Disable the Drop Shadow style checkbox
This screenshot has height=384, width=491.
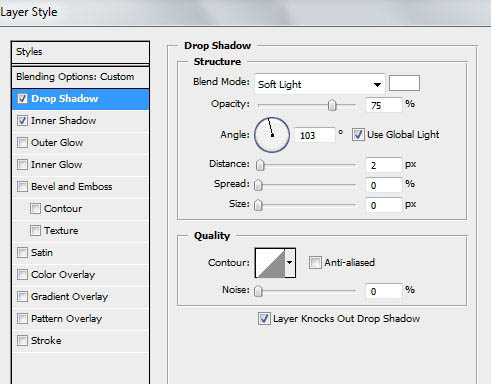pyautogui.click(x=22, y=99)
